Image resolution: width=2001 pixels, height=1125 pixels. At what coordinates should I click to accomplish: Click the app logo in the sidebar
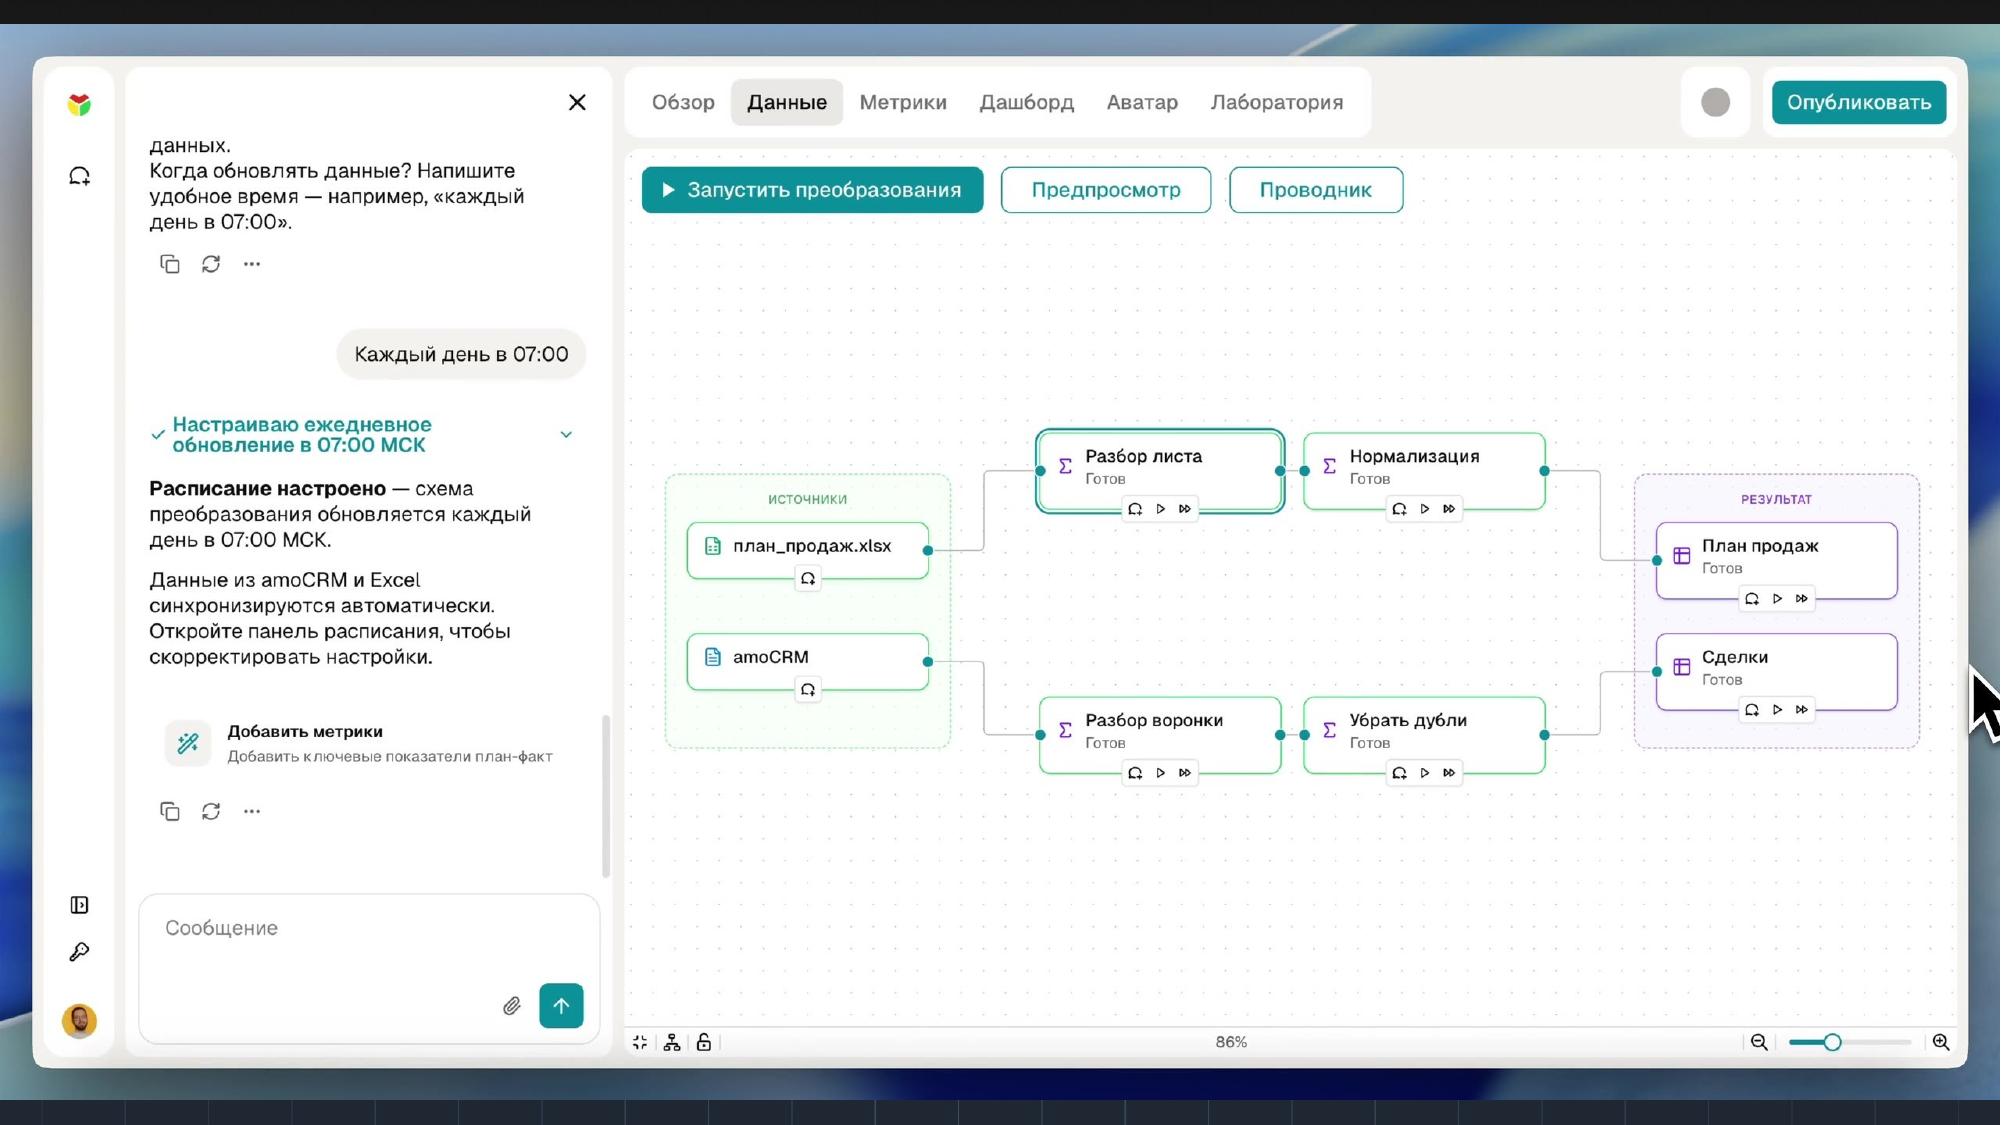[79, 104]
